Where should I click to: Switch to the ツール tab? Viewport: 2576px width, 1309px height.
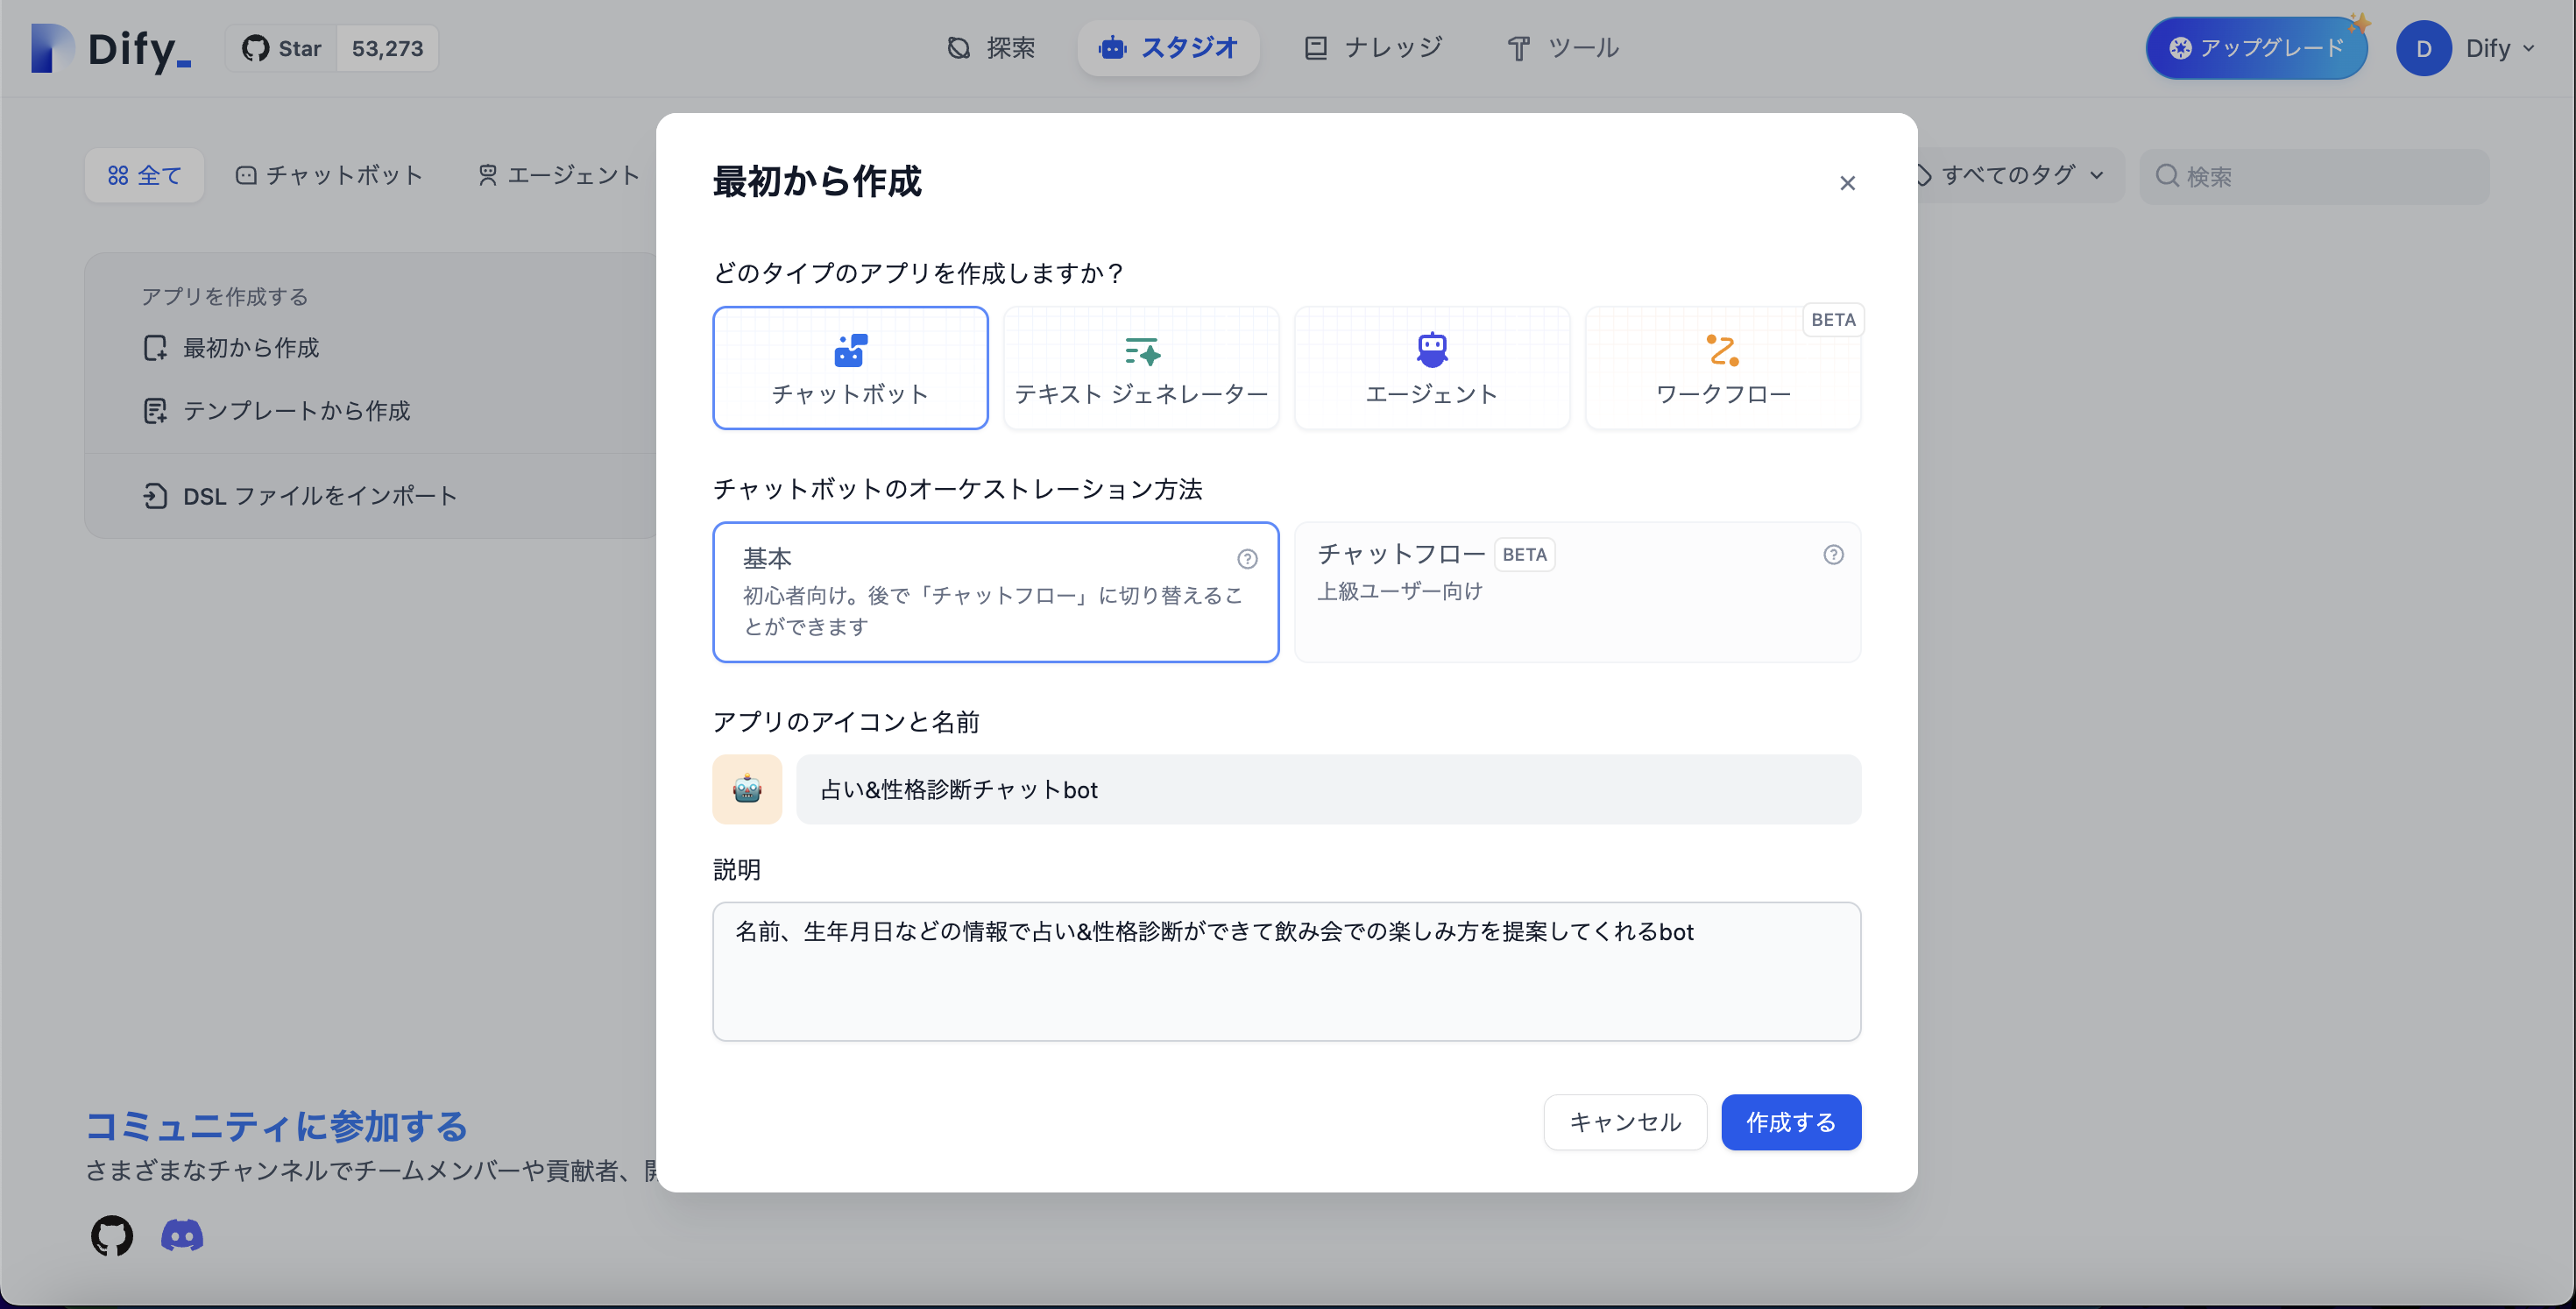tap(1563, 47)
